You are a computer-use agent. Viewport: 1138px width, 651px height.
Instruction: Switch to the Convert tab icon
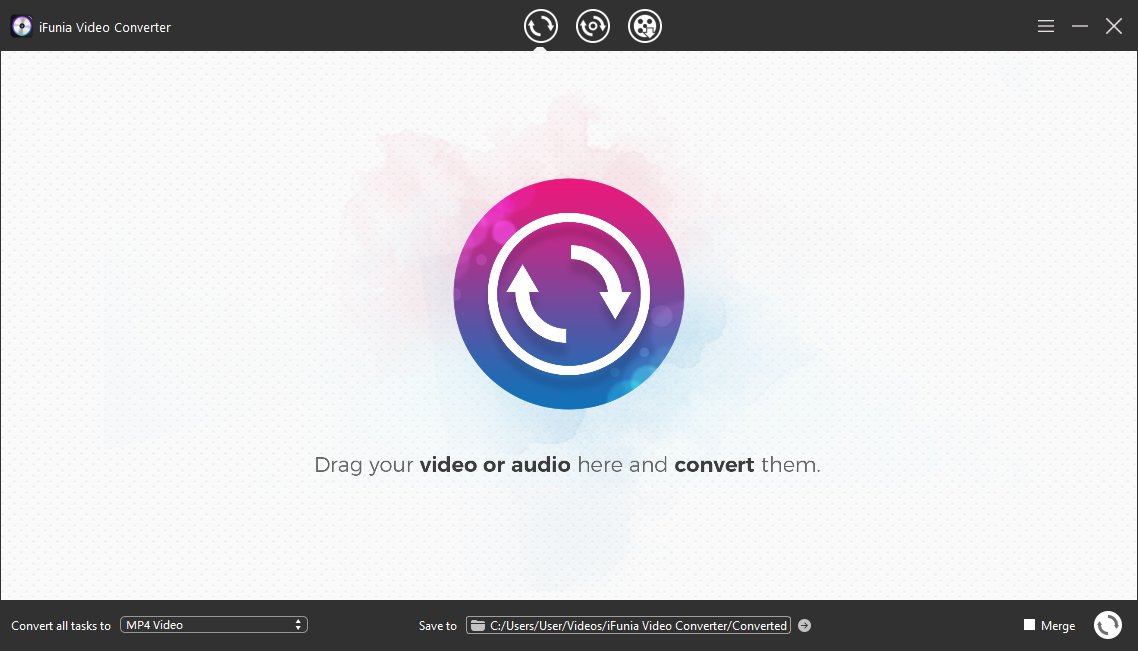pos(541,26)
